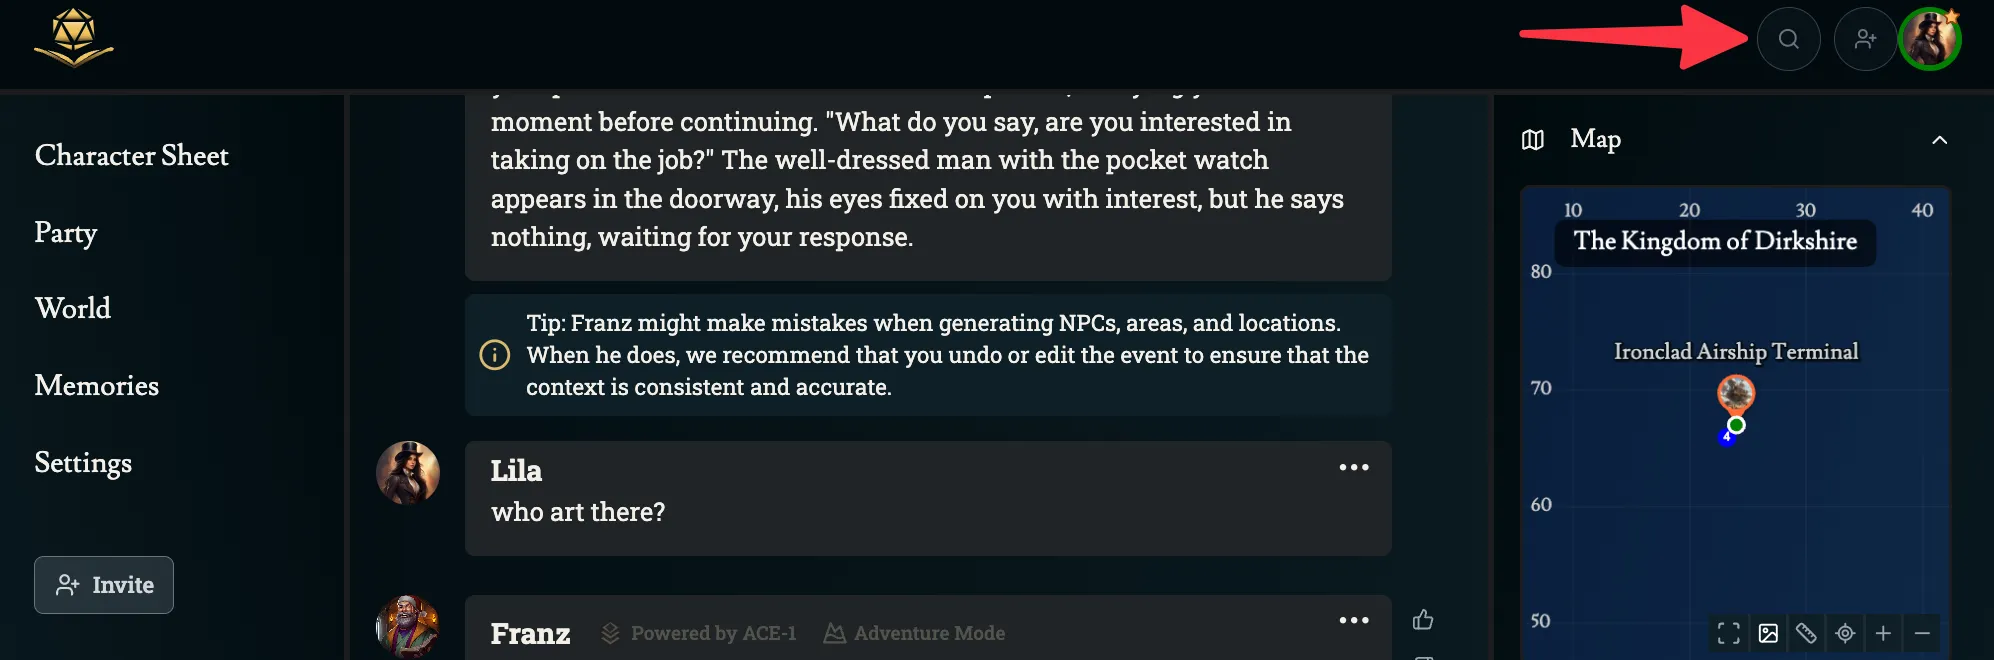Click the add-player icon in the top bar
The height and width of the screenshot is (660, 1994).
click(x=1865, y=39)
